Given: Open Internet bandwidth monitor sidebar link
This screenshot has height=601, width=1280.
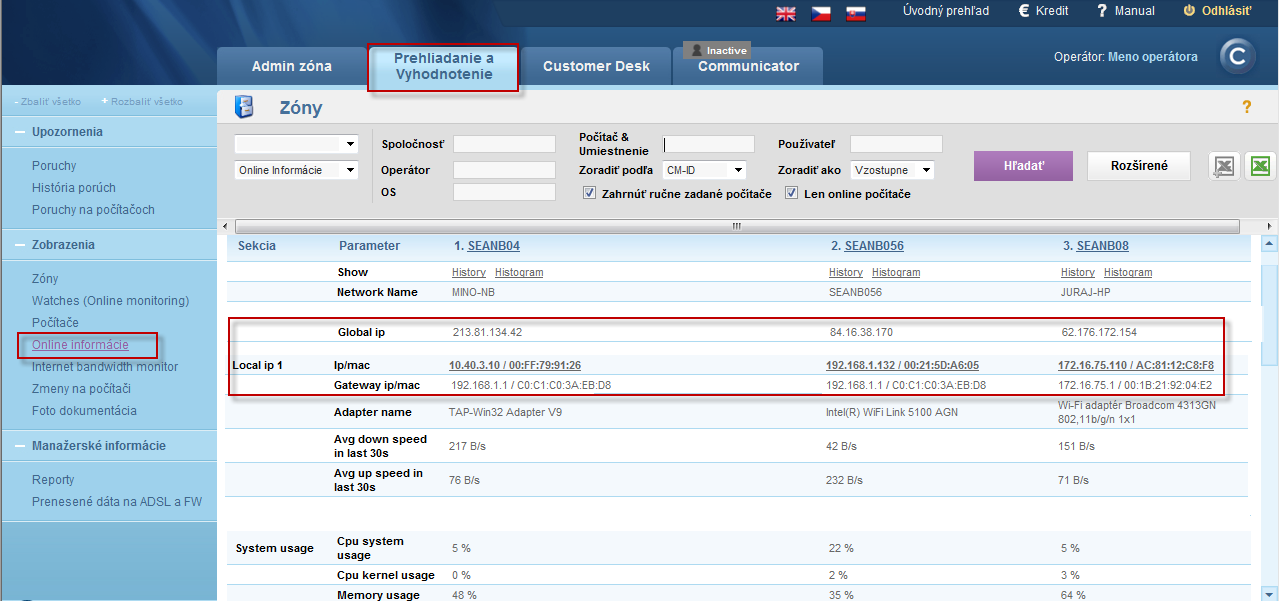Looking at the screenshot, I should tap(105, 367).
